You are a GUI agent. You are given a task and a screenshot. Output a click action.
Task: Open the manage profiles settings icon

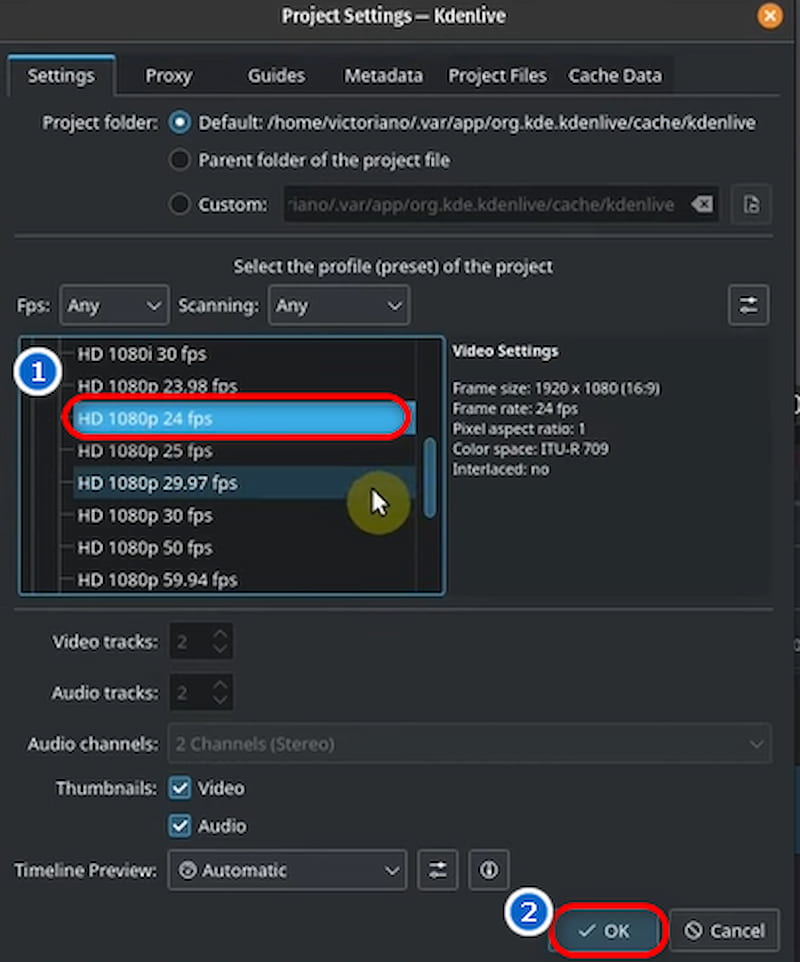click(x=748, y=305)
